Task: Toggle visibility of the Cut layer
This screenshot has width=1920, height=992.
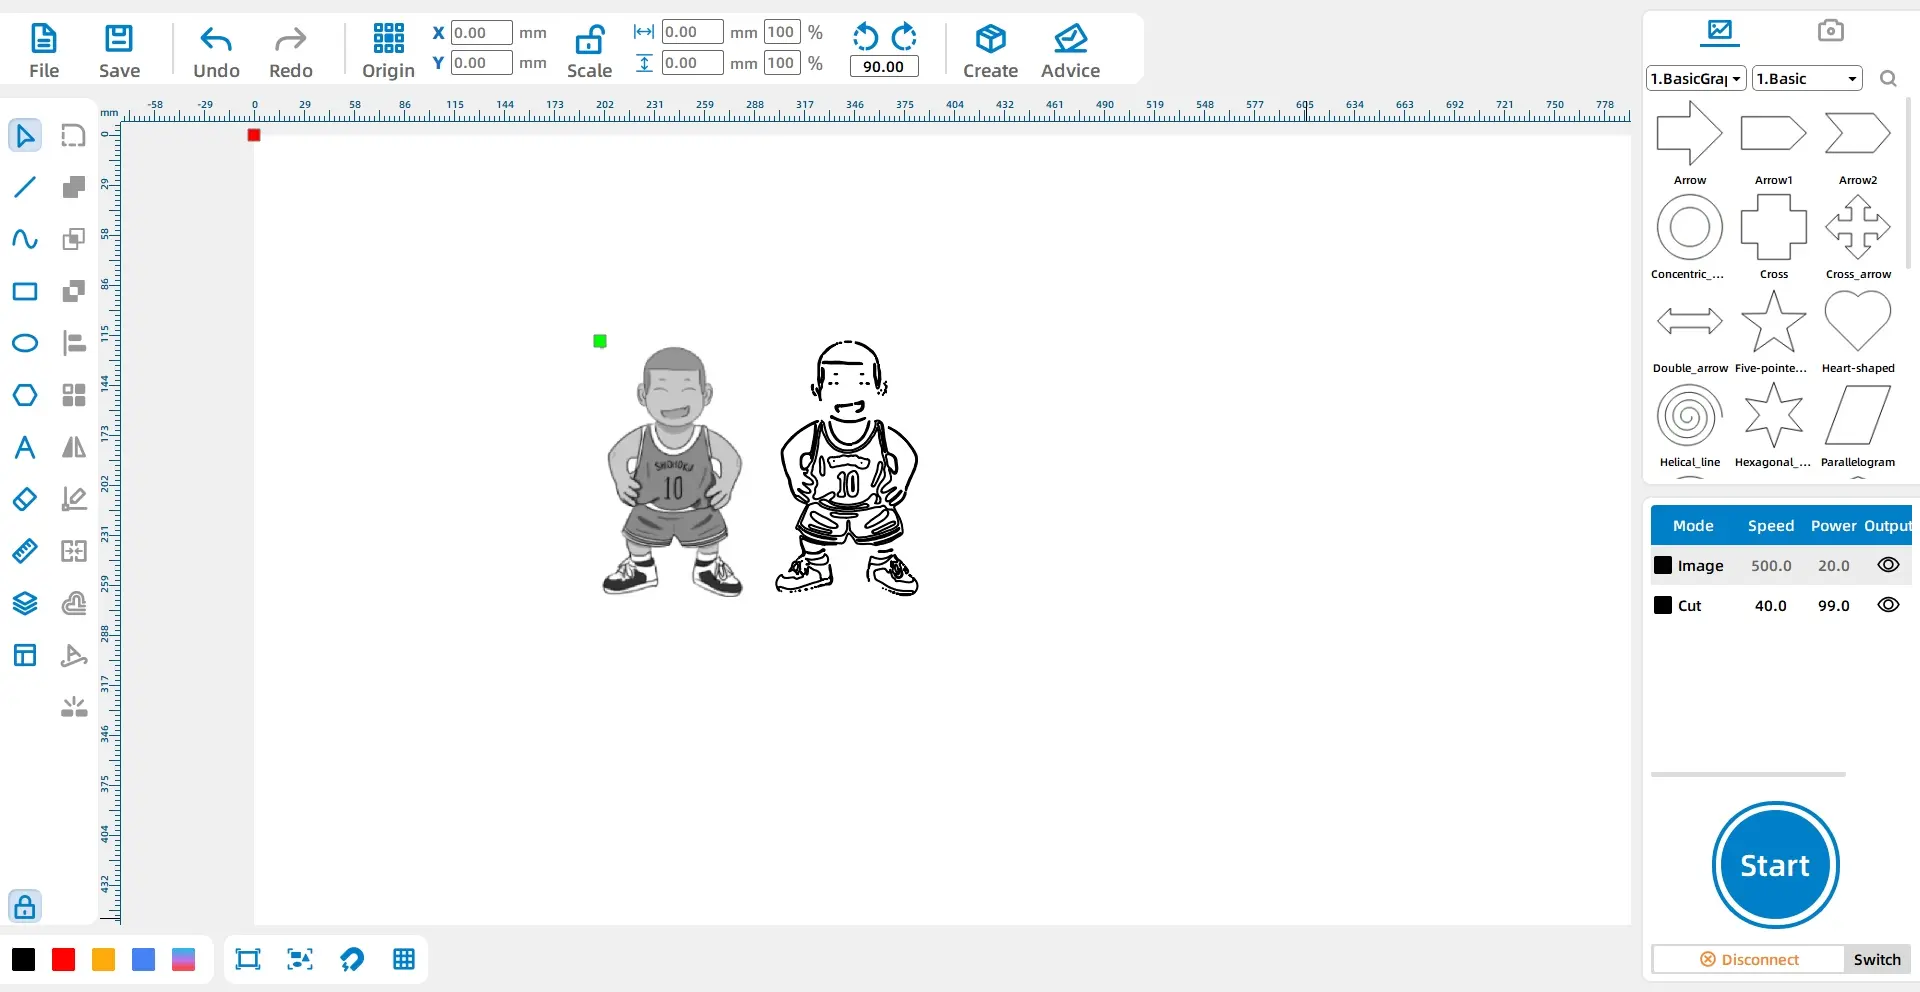Action: 1888,605
